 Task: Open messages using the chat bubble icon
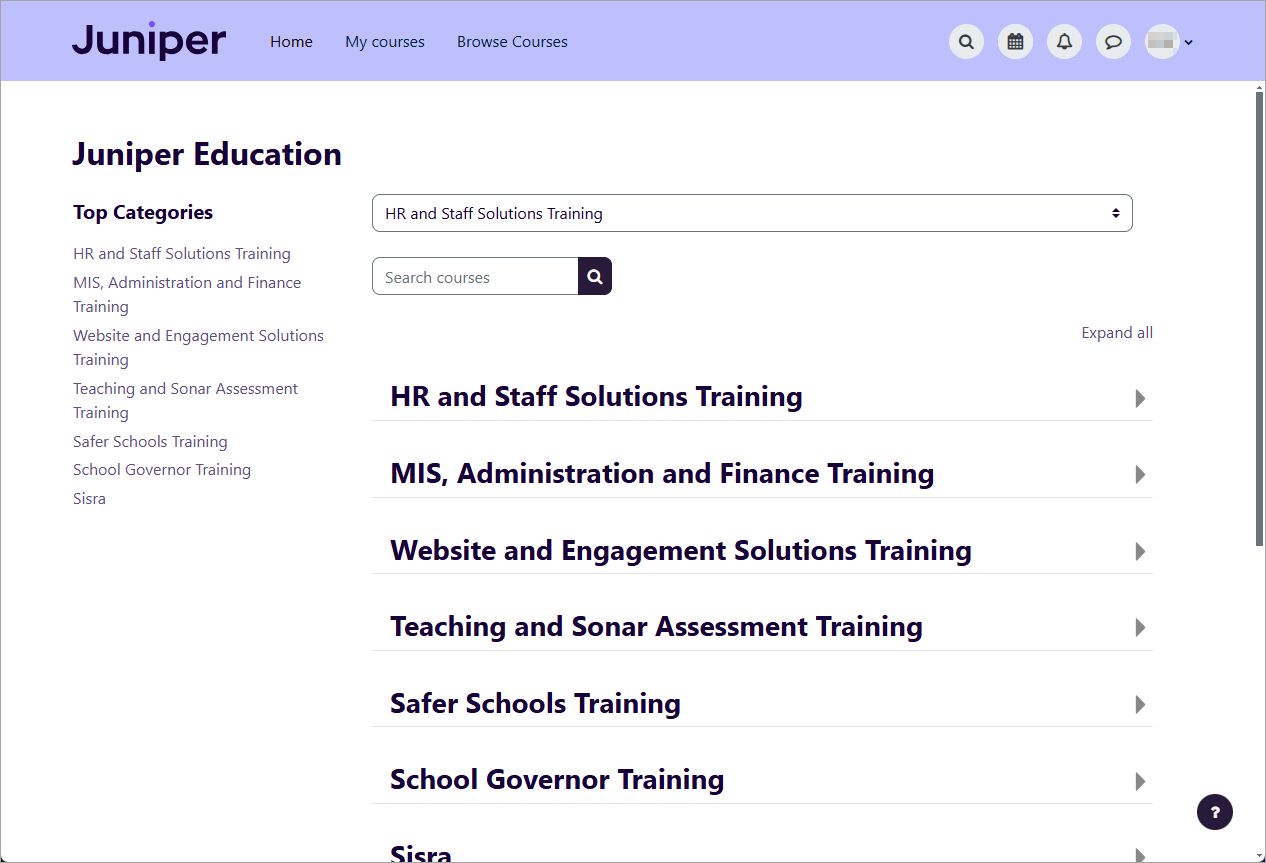1113,41
